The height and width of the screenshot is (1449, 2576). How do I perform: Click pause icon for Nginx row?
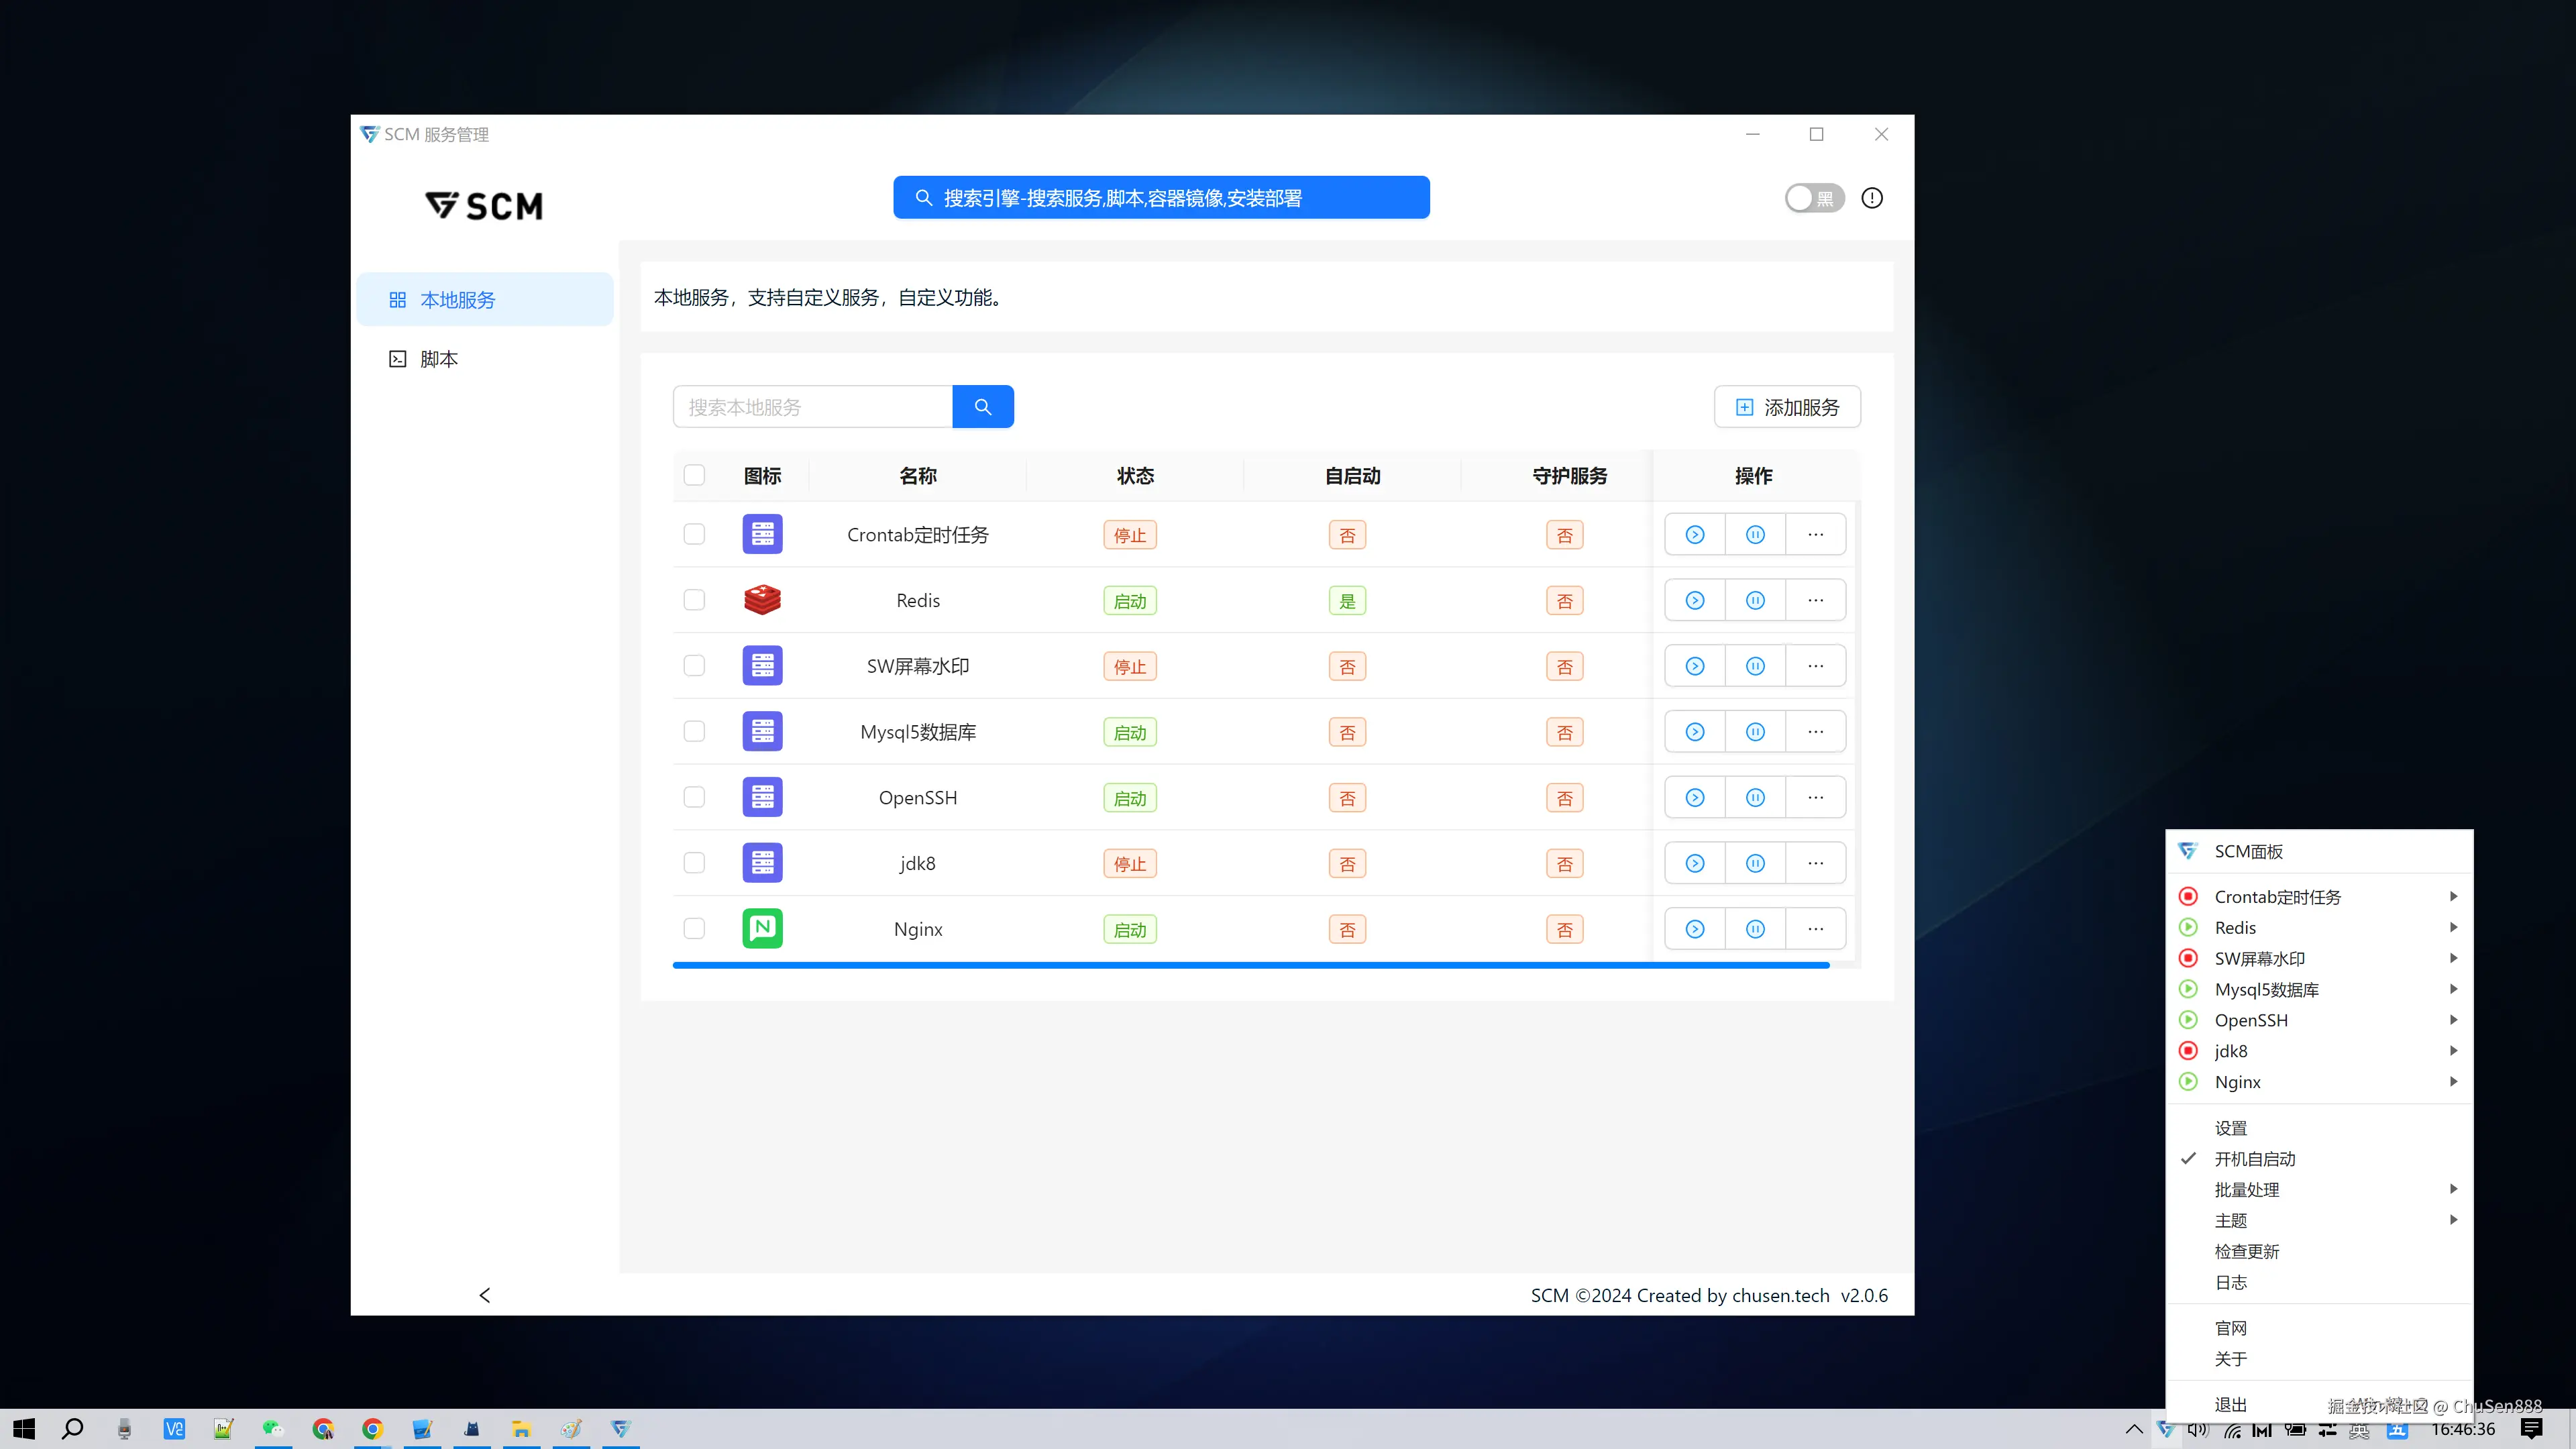point(1755,929)
